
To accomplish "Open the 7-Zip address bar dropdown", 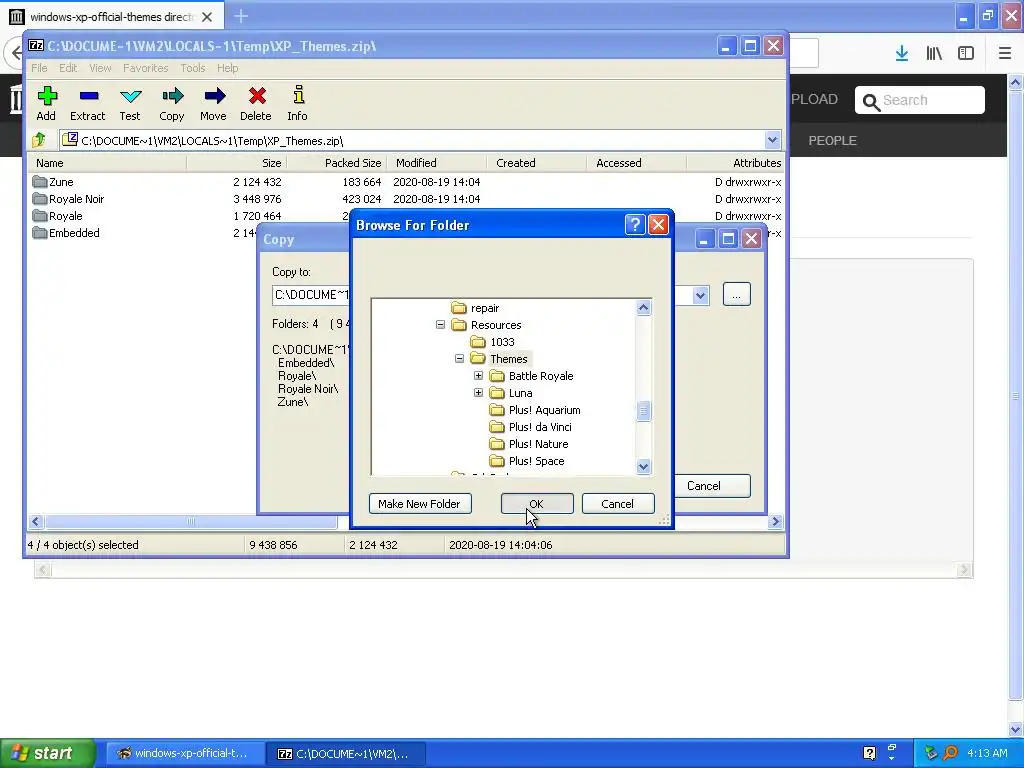I will [772, 140].
